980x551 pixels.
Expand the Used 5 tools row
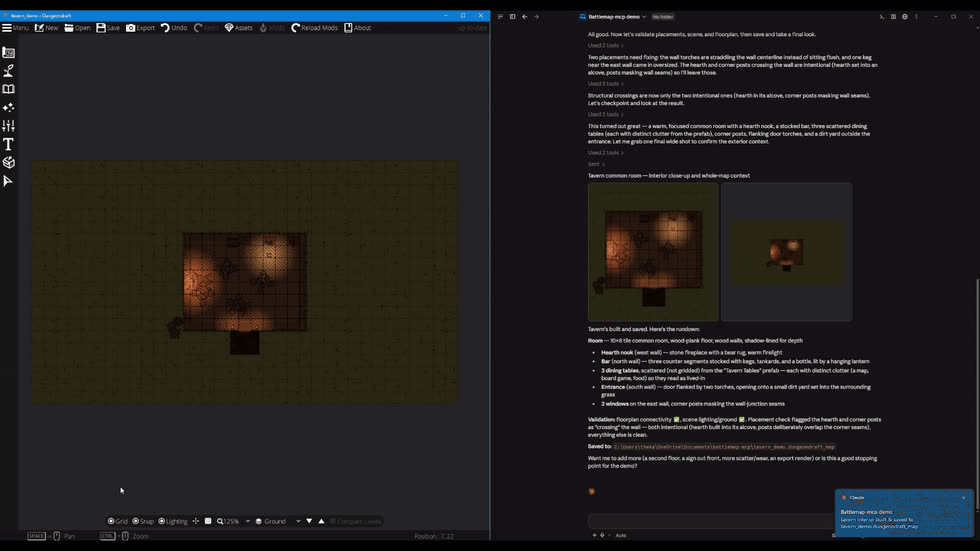coord(605,84)
